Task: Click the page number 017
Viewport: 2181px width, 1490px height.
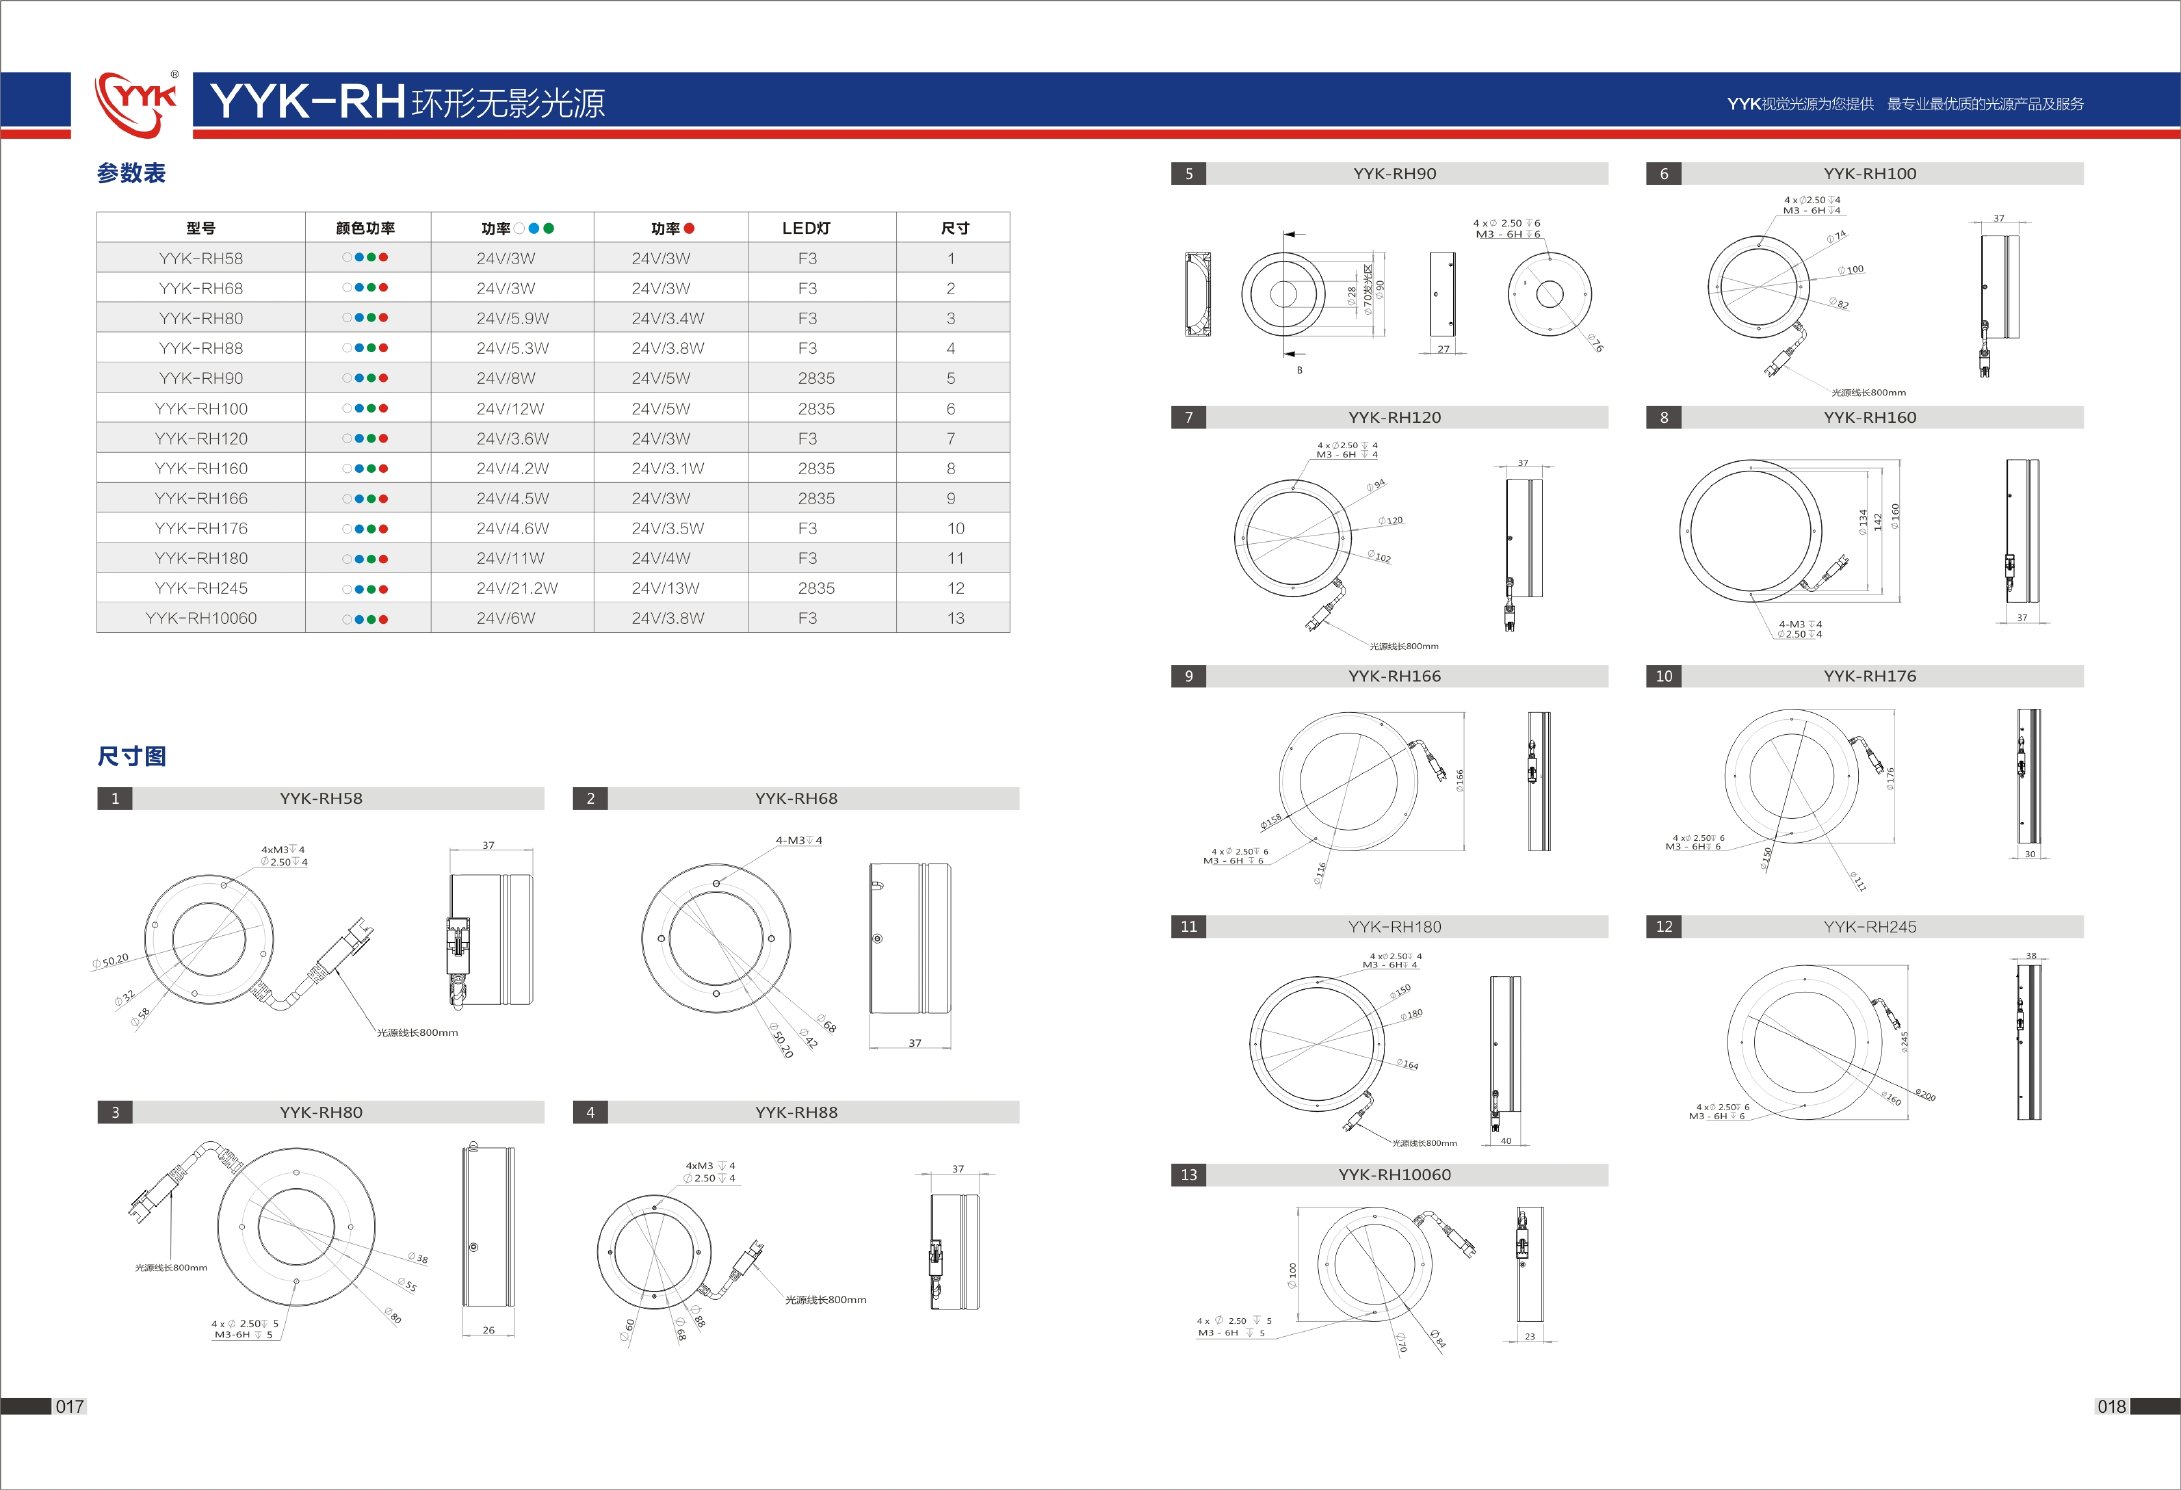Action: point(70,1406)
